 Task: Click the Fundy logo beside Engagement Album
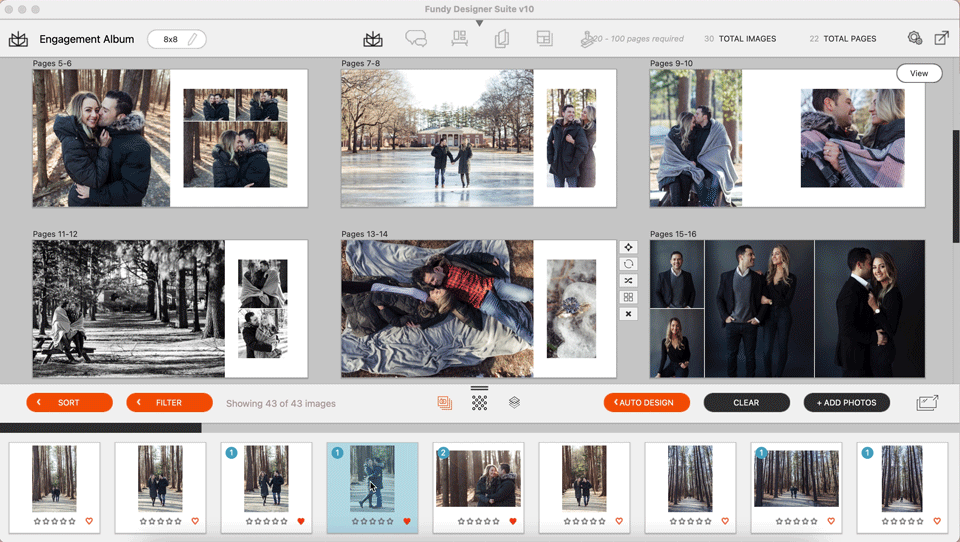click(18, 39)
